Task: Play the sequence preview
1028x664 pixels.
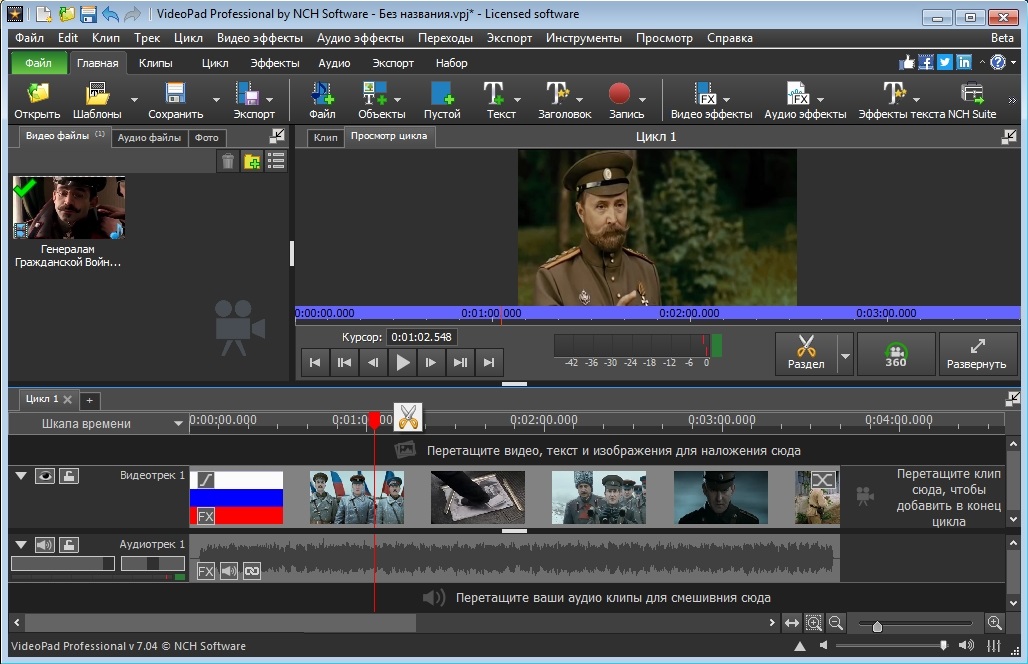Action: (x=403, y=362)
